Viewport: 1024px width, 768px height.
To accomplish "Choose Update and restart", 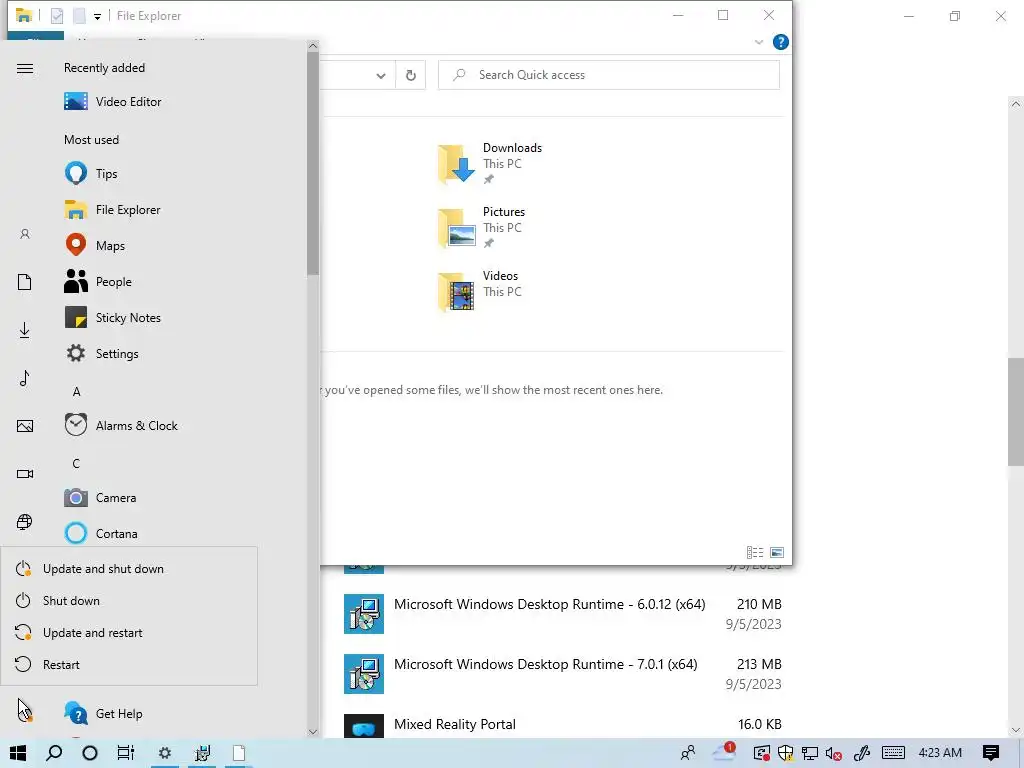I will click(x=129, y=633).
